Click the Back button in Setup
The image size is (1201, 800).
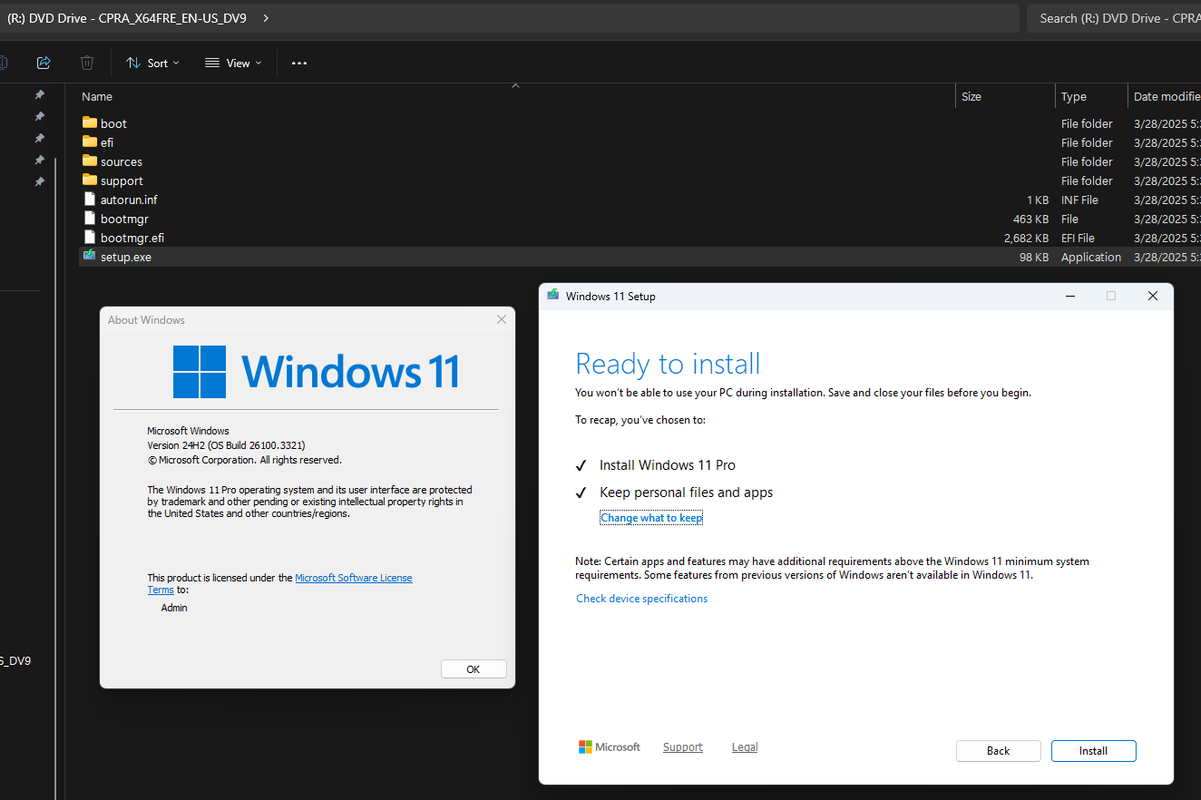pos(998,750)
